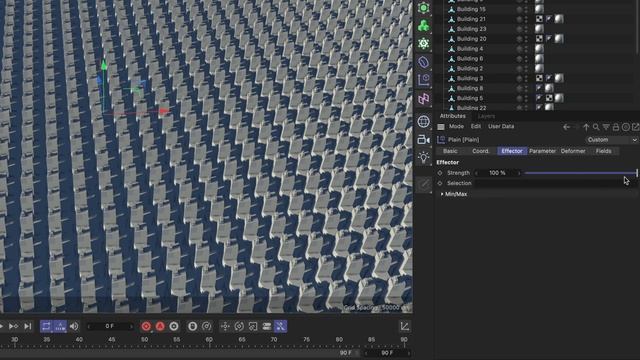Screen dimensions: 640x360
Task: Click the gray keyframe selection circle icon
Action: click(x=174, y=326)
